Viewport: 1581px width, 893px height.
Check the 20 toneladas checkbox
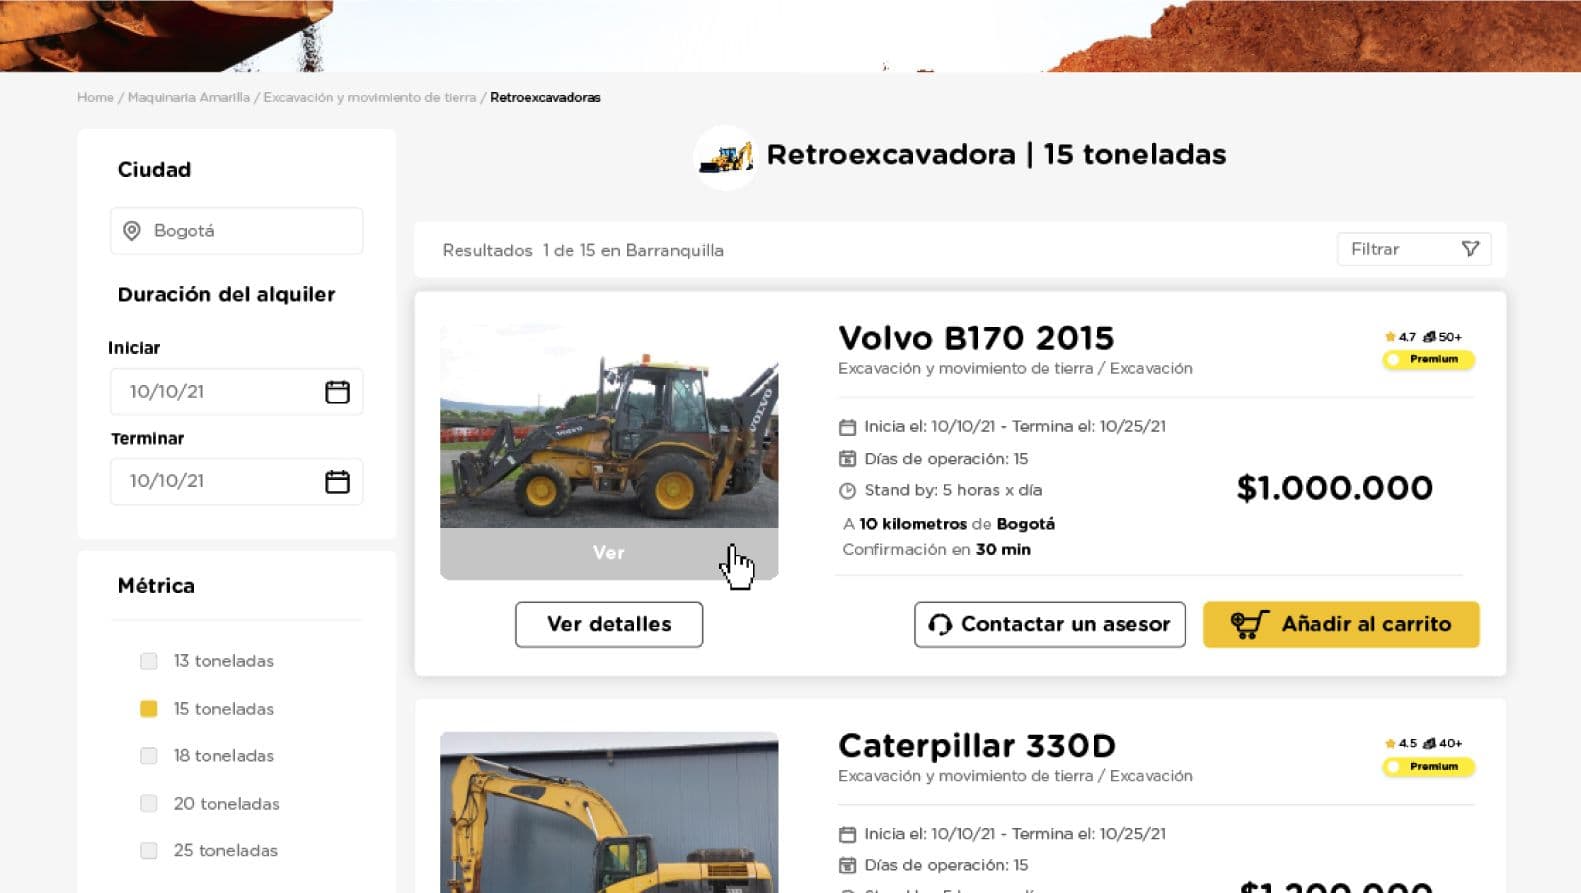click(x=149, y=803)
